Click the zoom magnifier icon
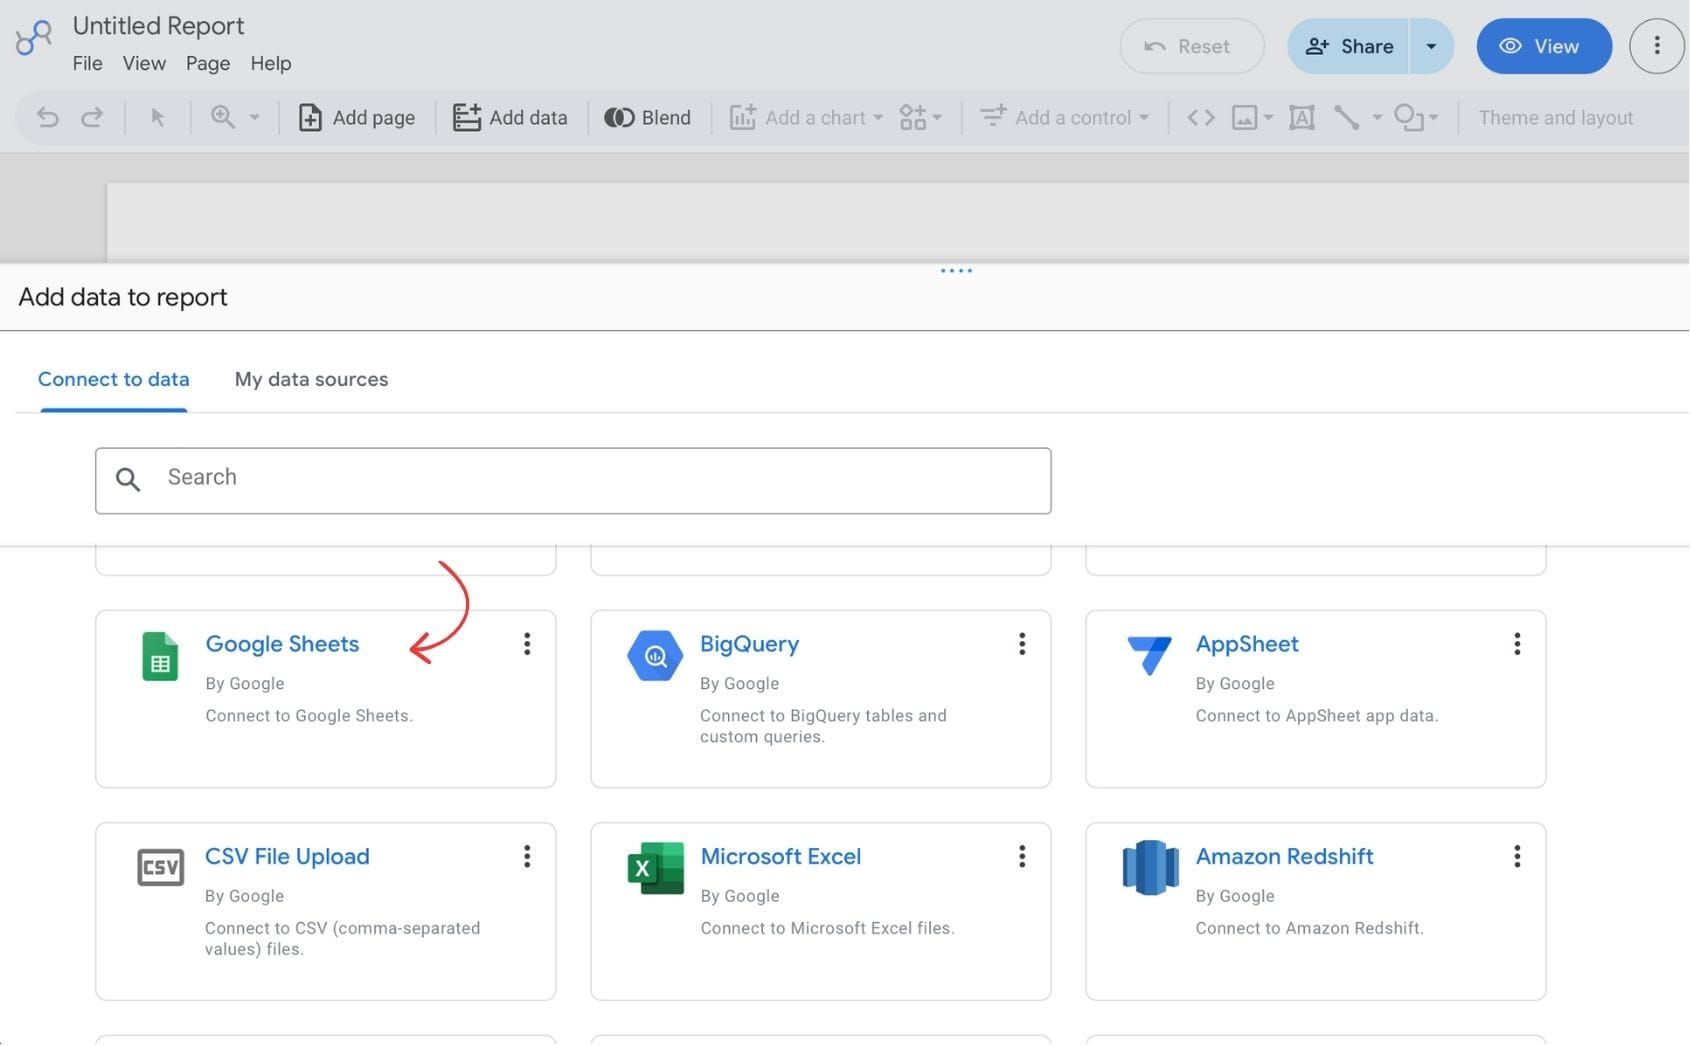The width and height of the screenshot is (1691, 1046). tap(222, 117)
